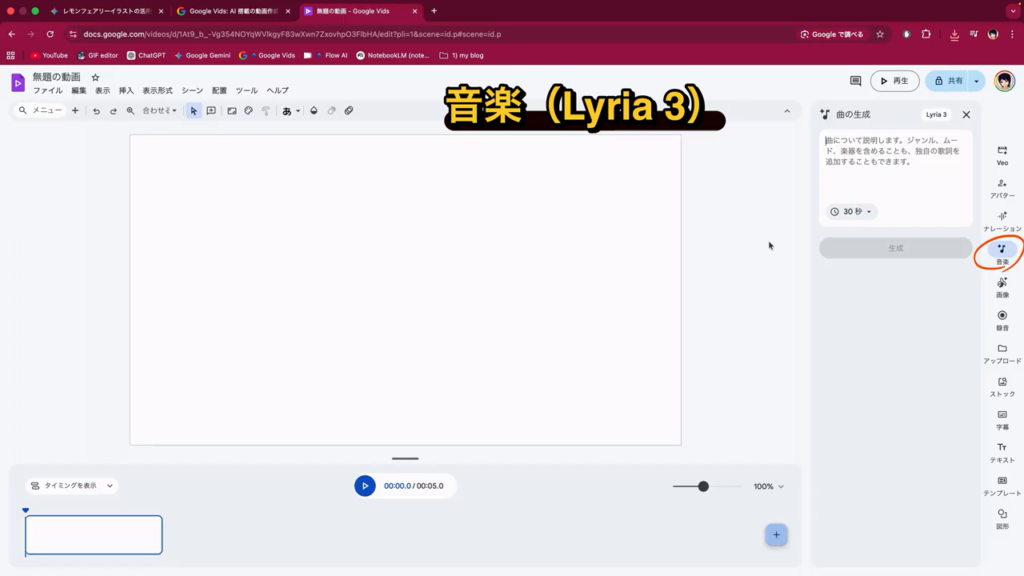Expand the タイミングを表示 dropdown
Screen dimensions: 1024x576
coord(71,486)
